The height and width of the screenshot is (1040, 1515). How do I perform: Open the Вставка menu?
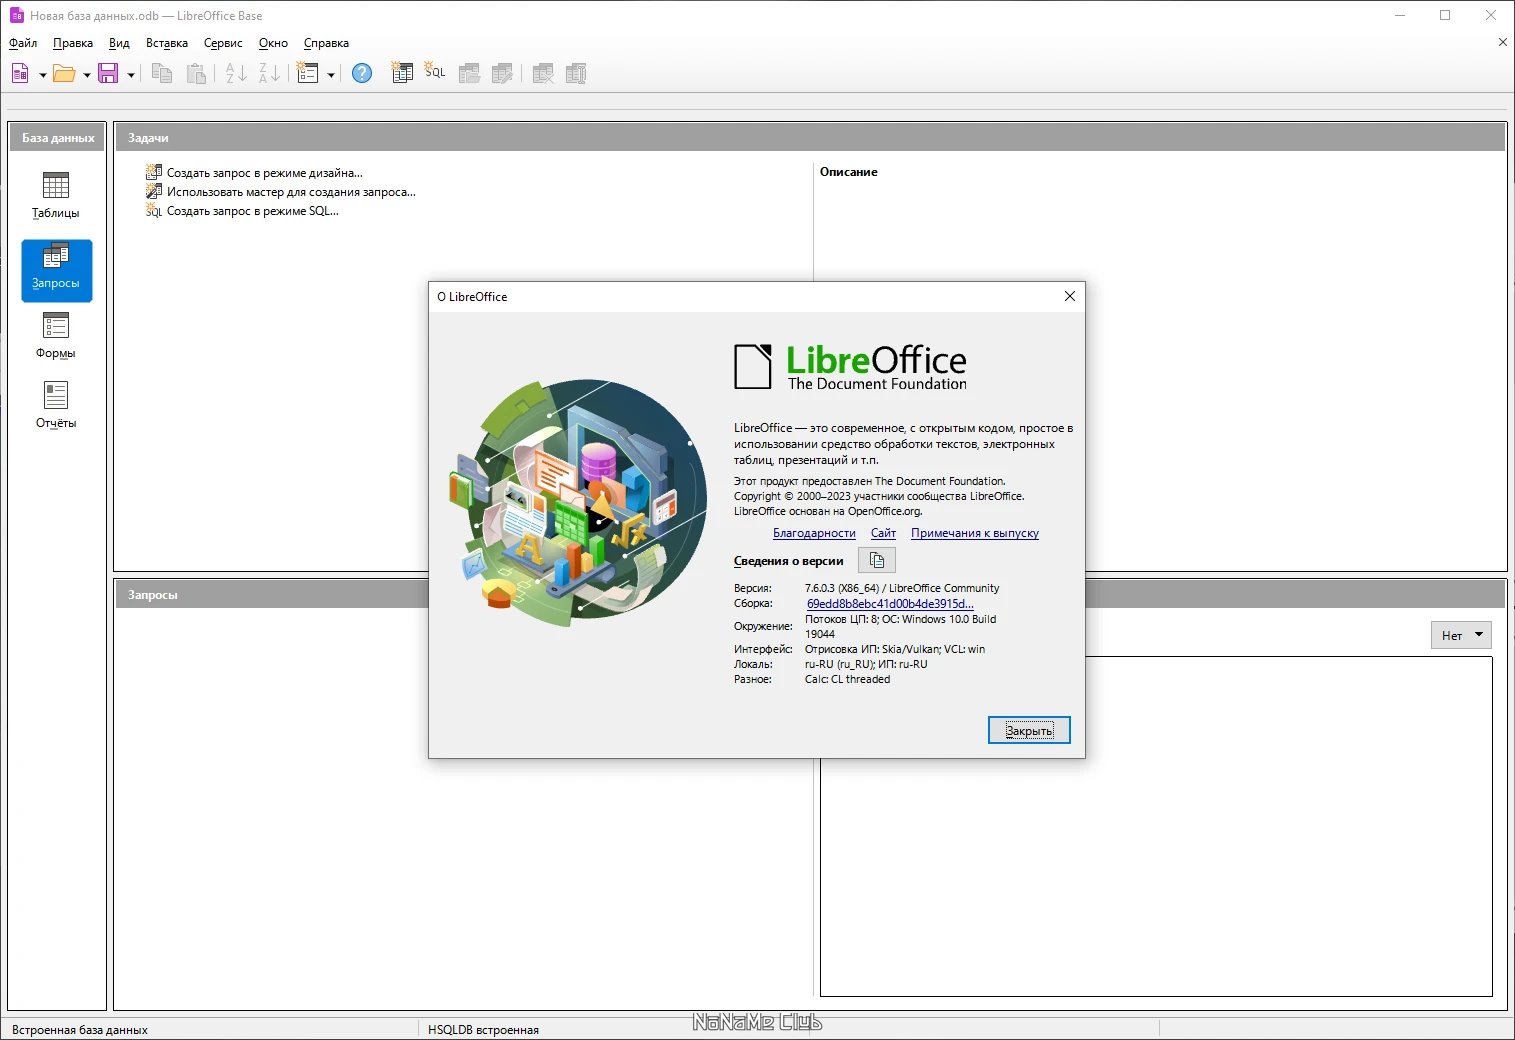(167, 43)
